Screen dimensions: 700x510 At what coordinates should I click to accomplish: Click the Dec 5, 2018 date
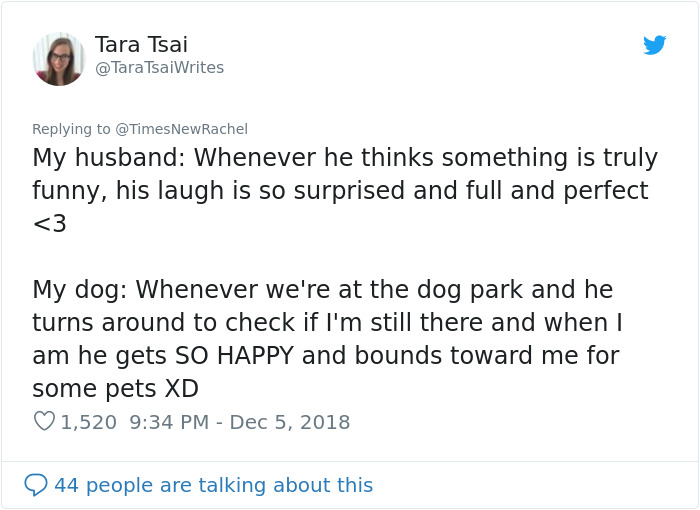pyautogui.click(x=290, y=422)
